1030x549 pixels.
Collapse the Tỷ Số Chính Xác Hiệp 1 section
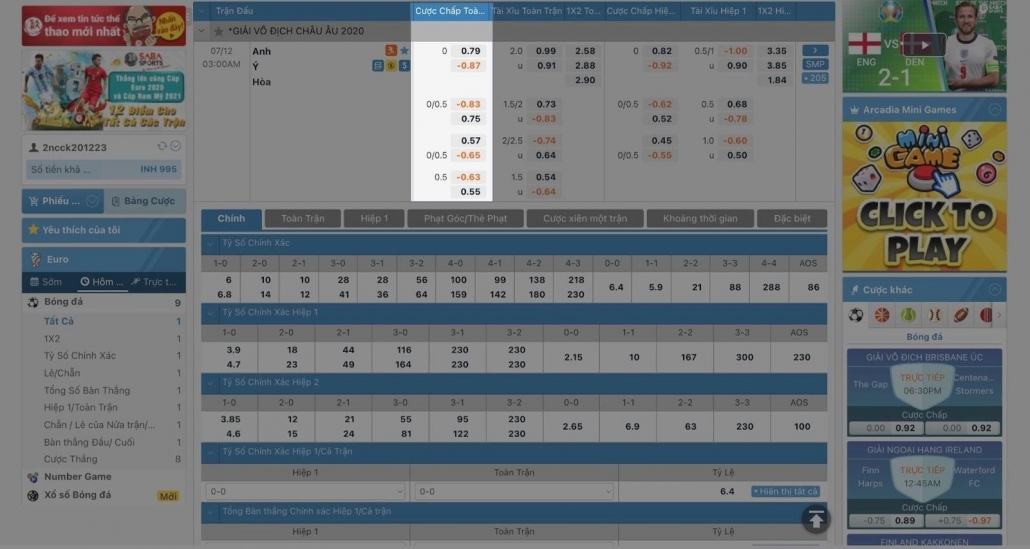210,313
